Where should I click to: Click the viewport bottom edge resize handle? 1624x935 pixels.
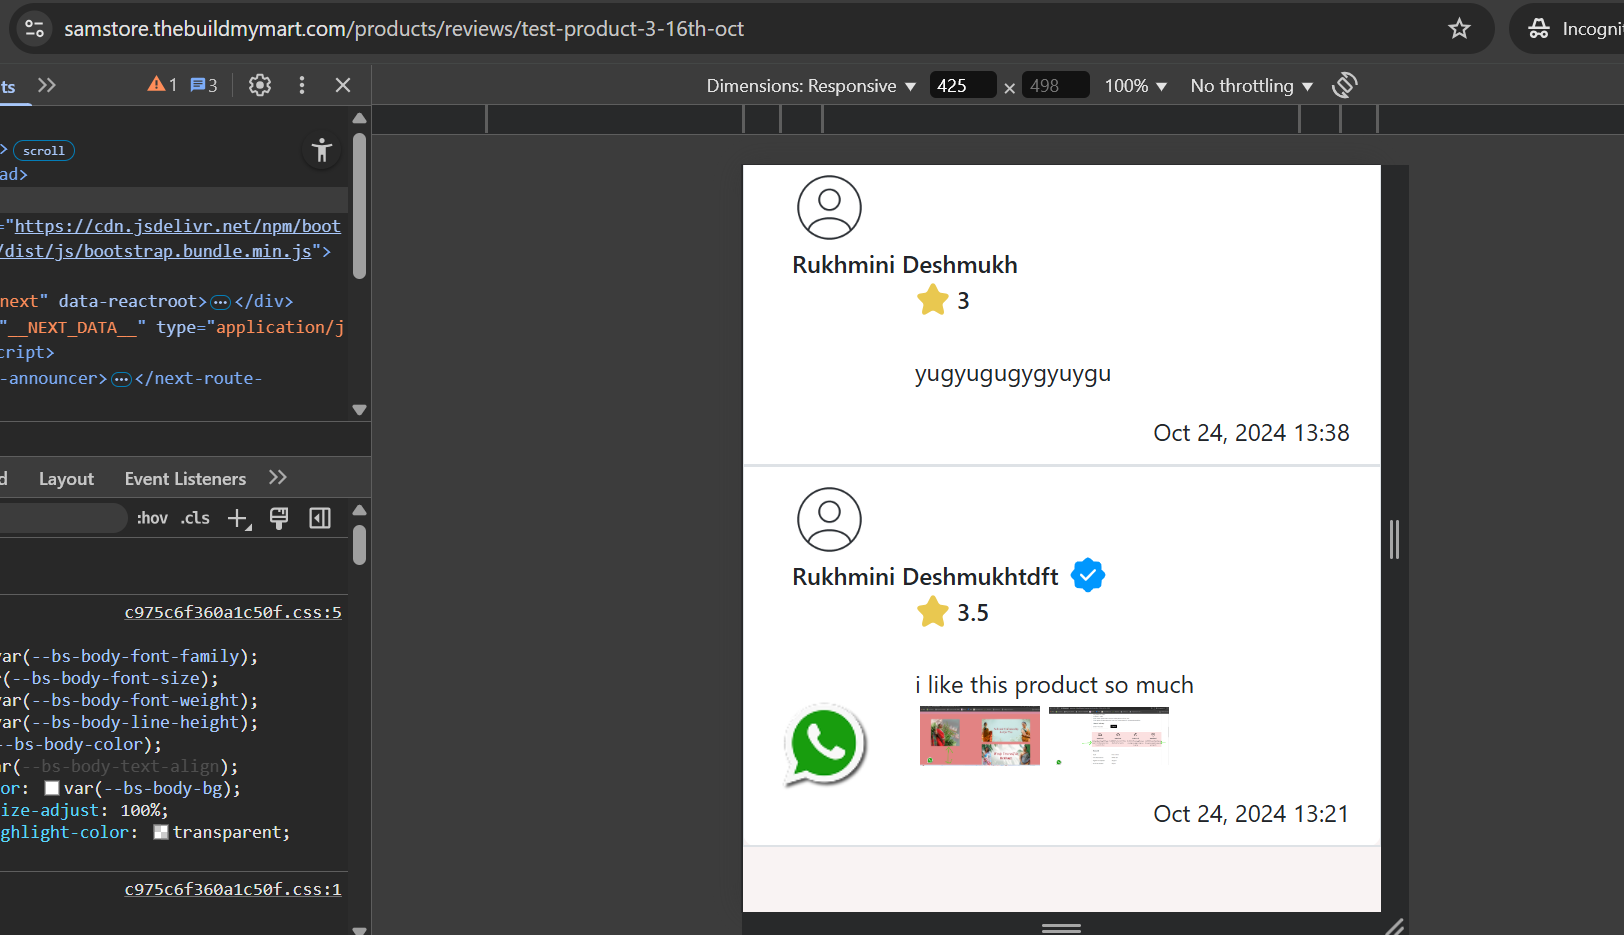point(1061,927)
